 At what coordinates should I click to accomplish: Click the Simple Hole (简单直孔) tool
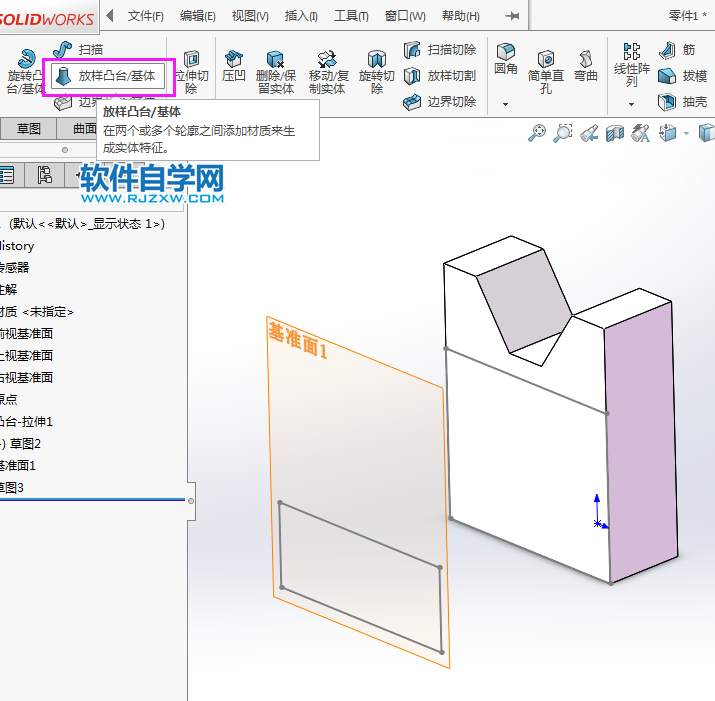coord(546,72)
